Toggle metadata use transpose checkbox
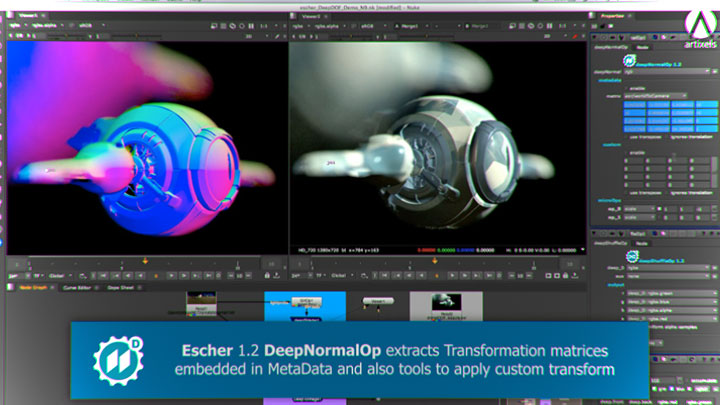 click(x=627, y=137)
